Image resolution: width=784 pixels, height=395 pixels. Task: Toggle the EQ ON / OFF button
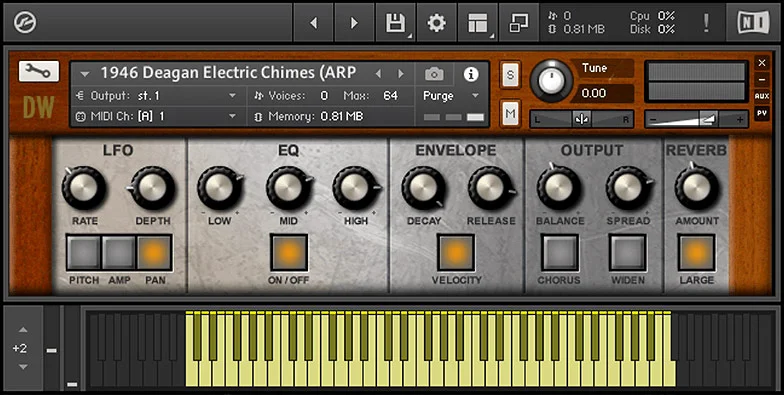pos(288,253)
